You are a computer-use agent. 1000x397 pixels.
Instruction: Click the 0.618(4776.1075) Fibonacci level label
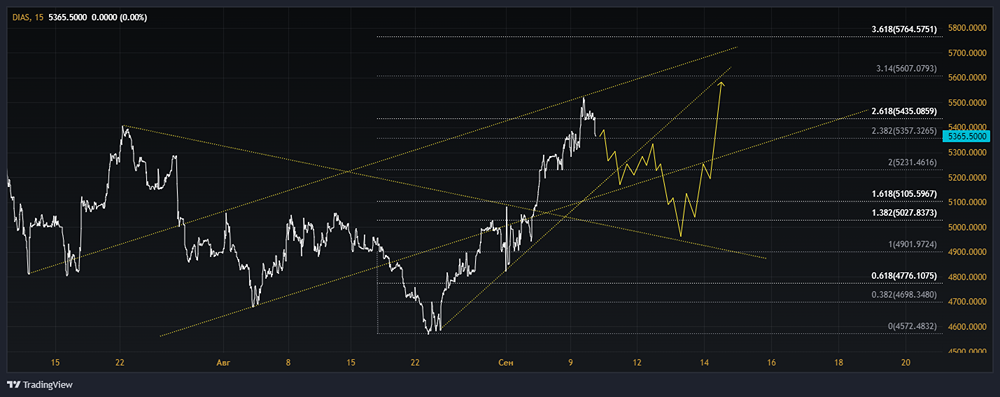pos(904,276)
